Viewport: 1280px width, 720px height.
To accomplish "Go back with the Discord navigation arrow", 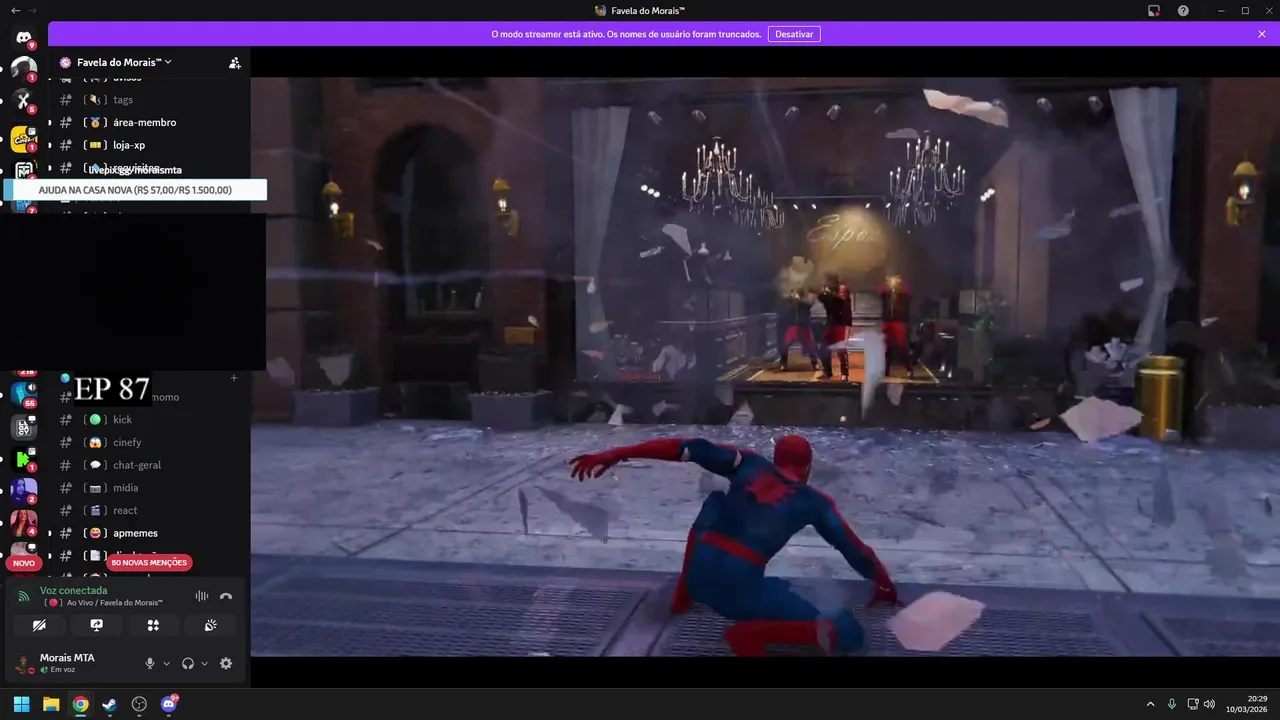I will [x=15, y=10].
